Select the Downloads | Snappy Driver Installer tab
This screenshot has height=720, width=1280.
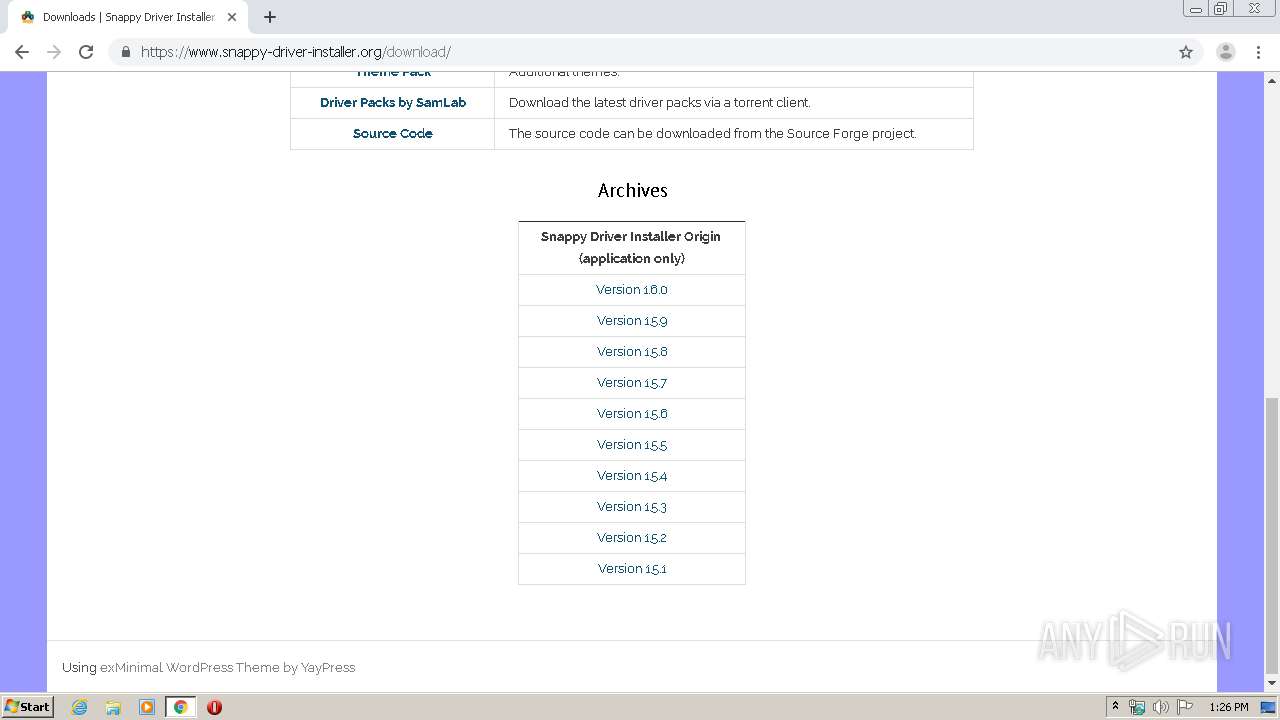(x=128, y=17)
